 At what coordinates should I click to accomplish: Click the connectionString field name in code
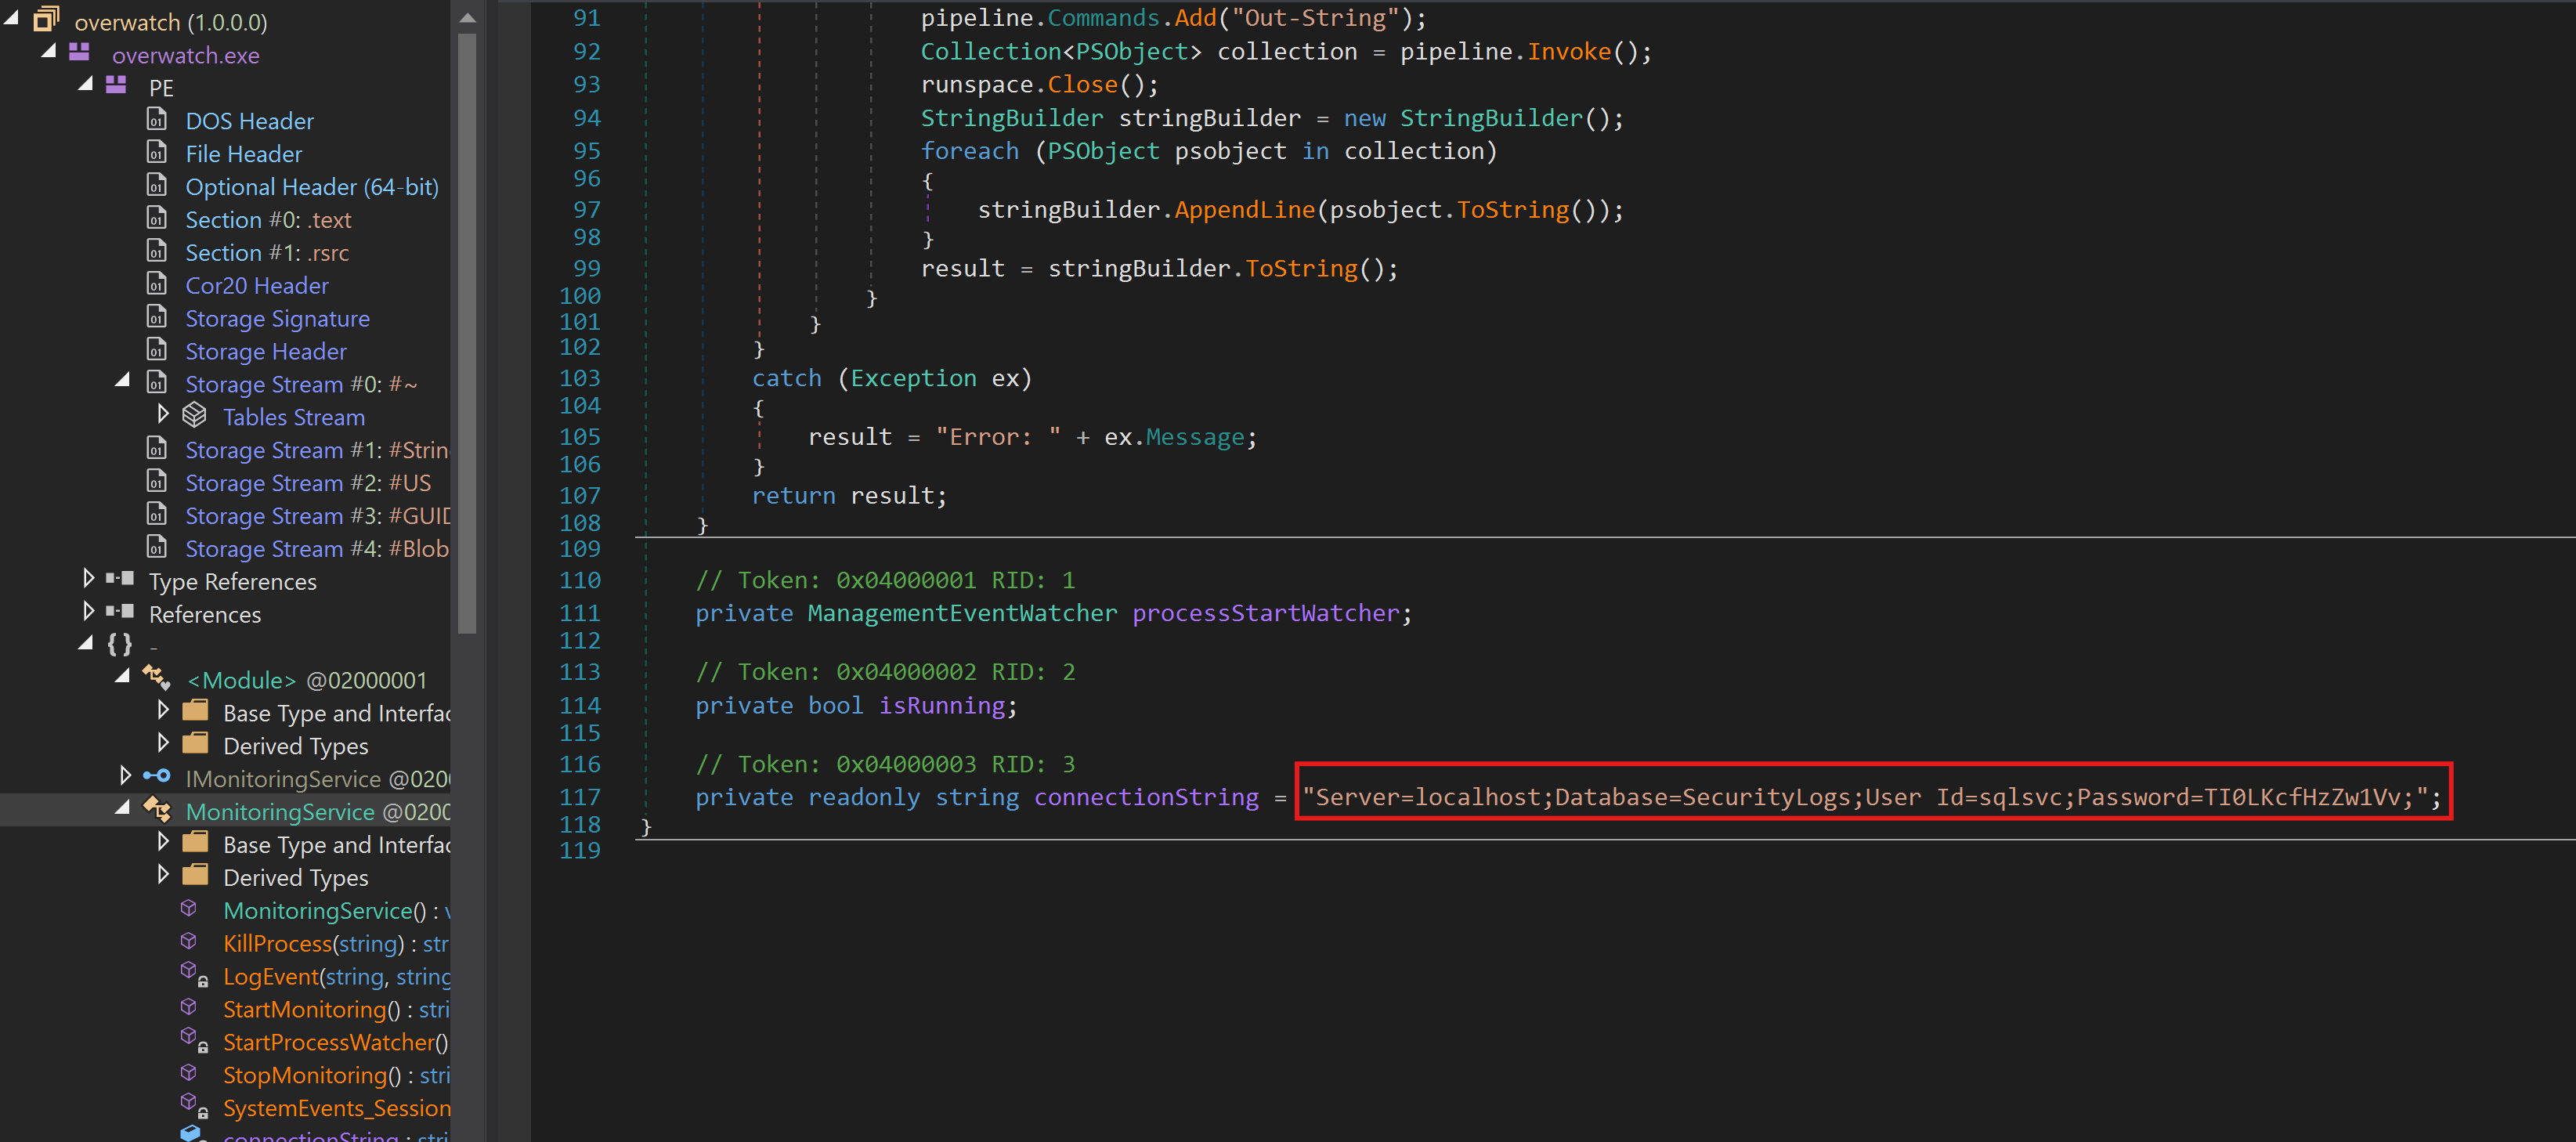point(1146,797)
